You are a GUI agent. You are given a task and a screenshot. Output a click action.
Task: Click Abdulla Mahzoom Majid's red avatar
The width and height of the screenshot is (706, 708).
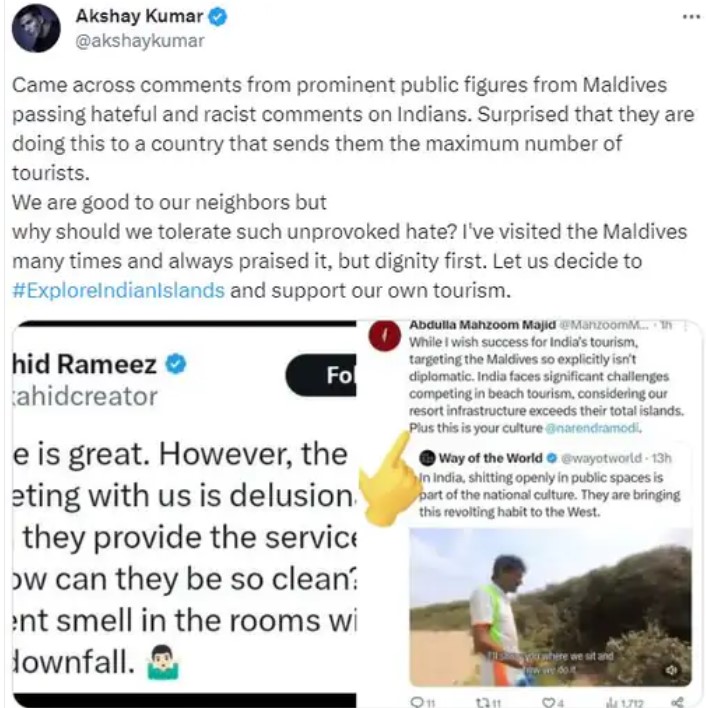385,336
